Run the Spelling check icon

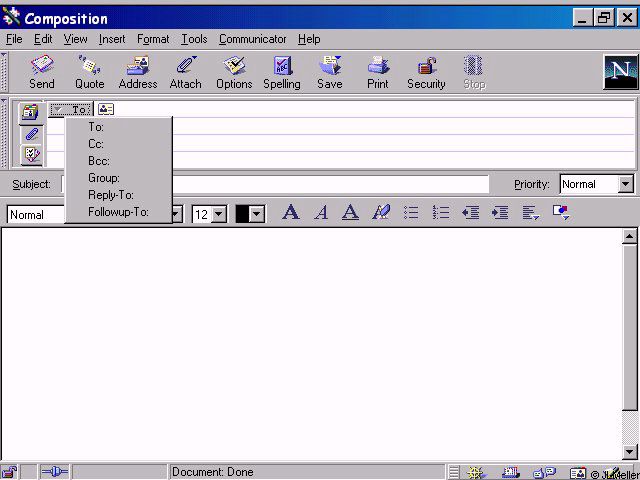282,72
